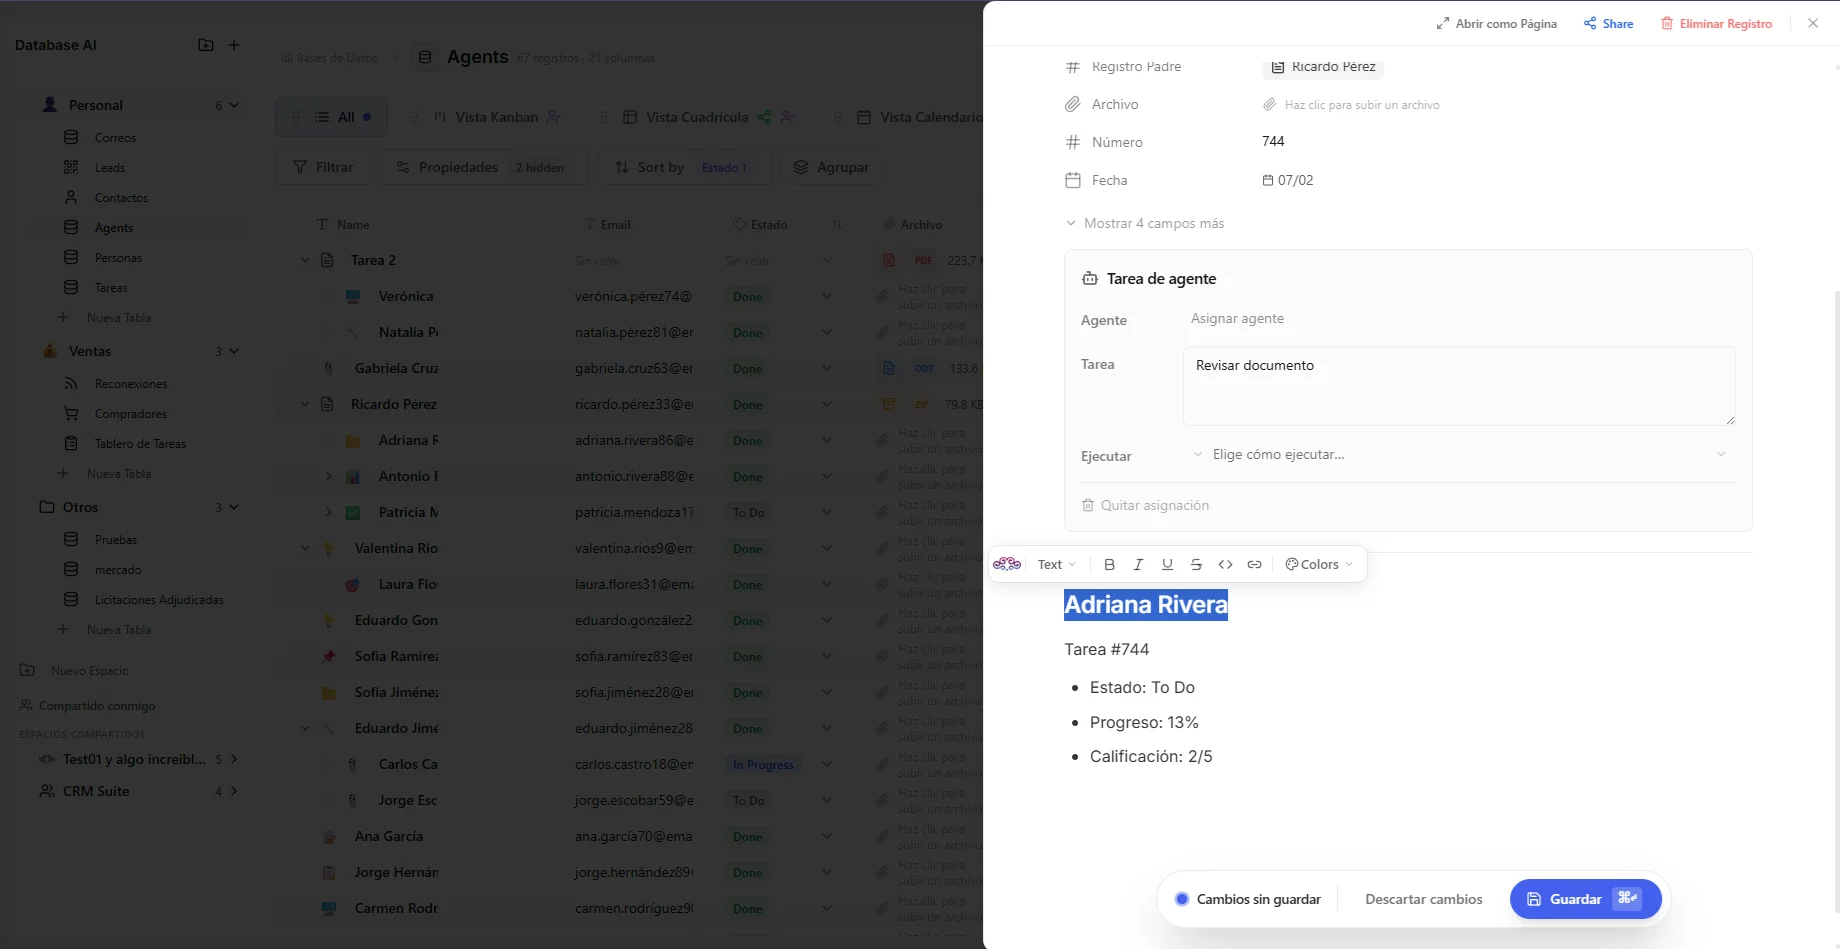This screenshot has width=1840, height=949.
Task: Close the record panel
Action: click(1813, 23)
